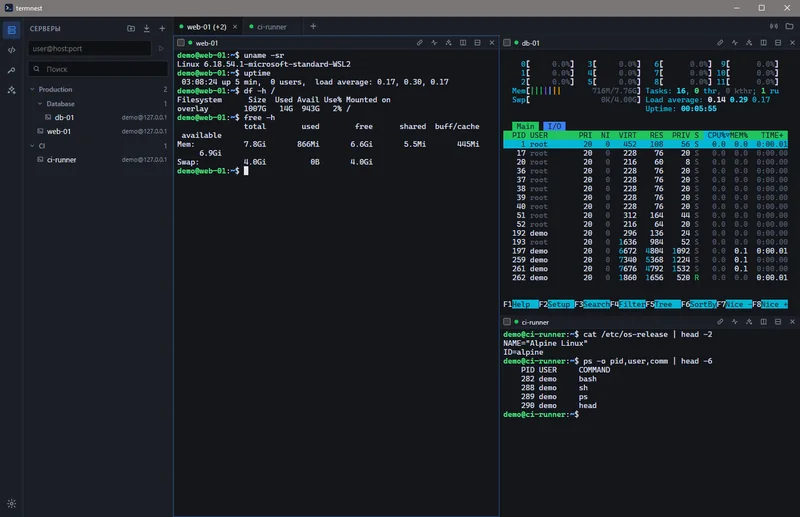Focus the Поиск search field
The height and width of the screenshot is (517, 800).
98,69
